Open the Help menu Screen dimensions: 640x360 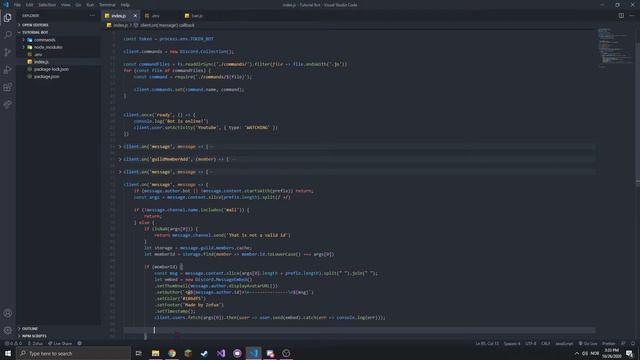[x=125, y=5]
